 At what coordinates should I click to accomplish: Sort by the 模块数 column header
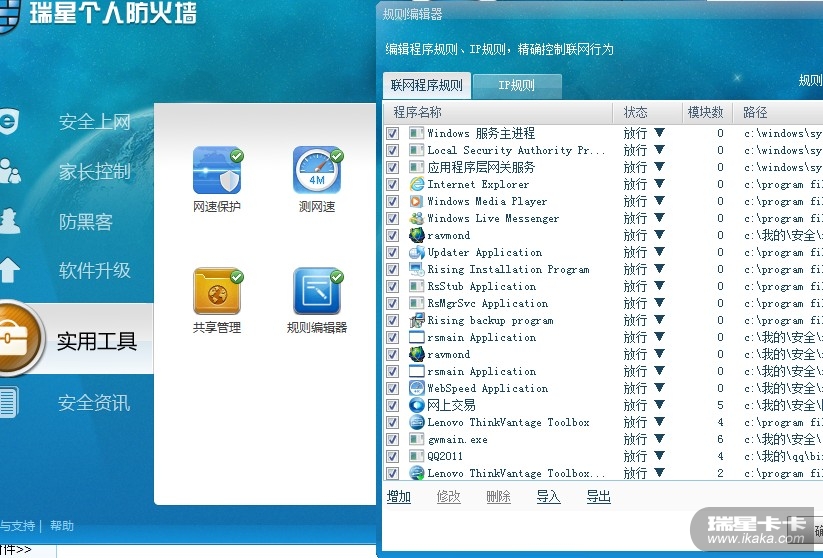(706, 112)
